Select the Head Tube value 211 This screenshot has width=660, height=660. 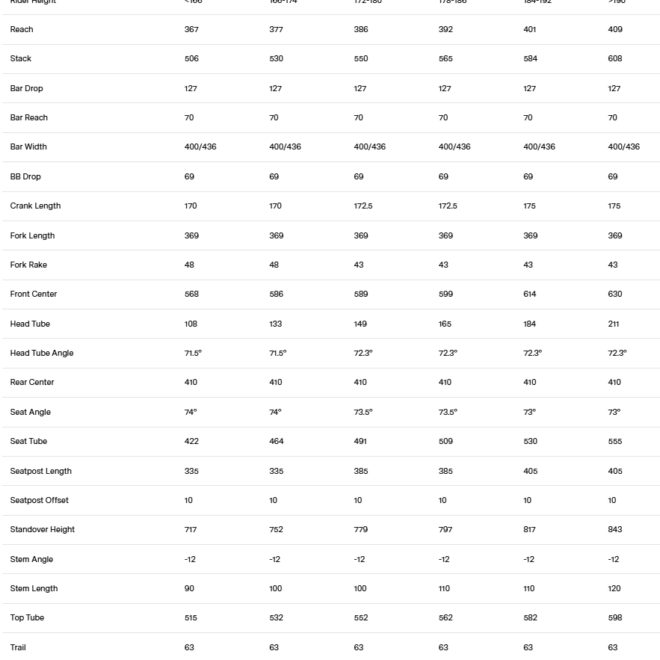614,324
